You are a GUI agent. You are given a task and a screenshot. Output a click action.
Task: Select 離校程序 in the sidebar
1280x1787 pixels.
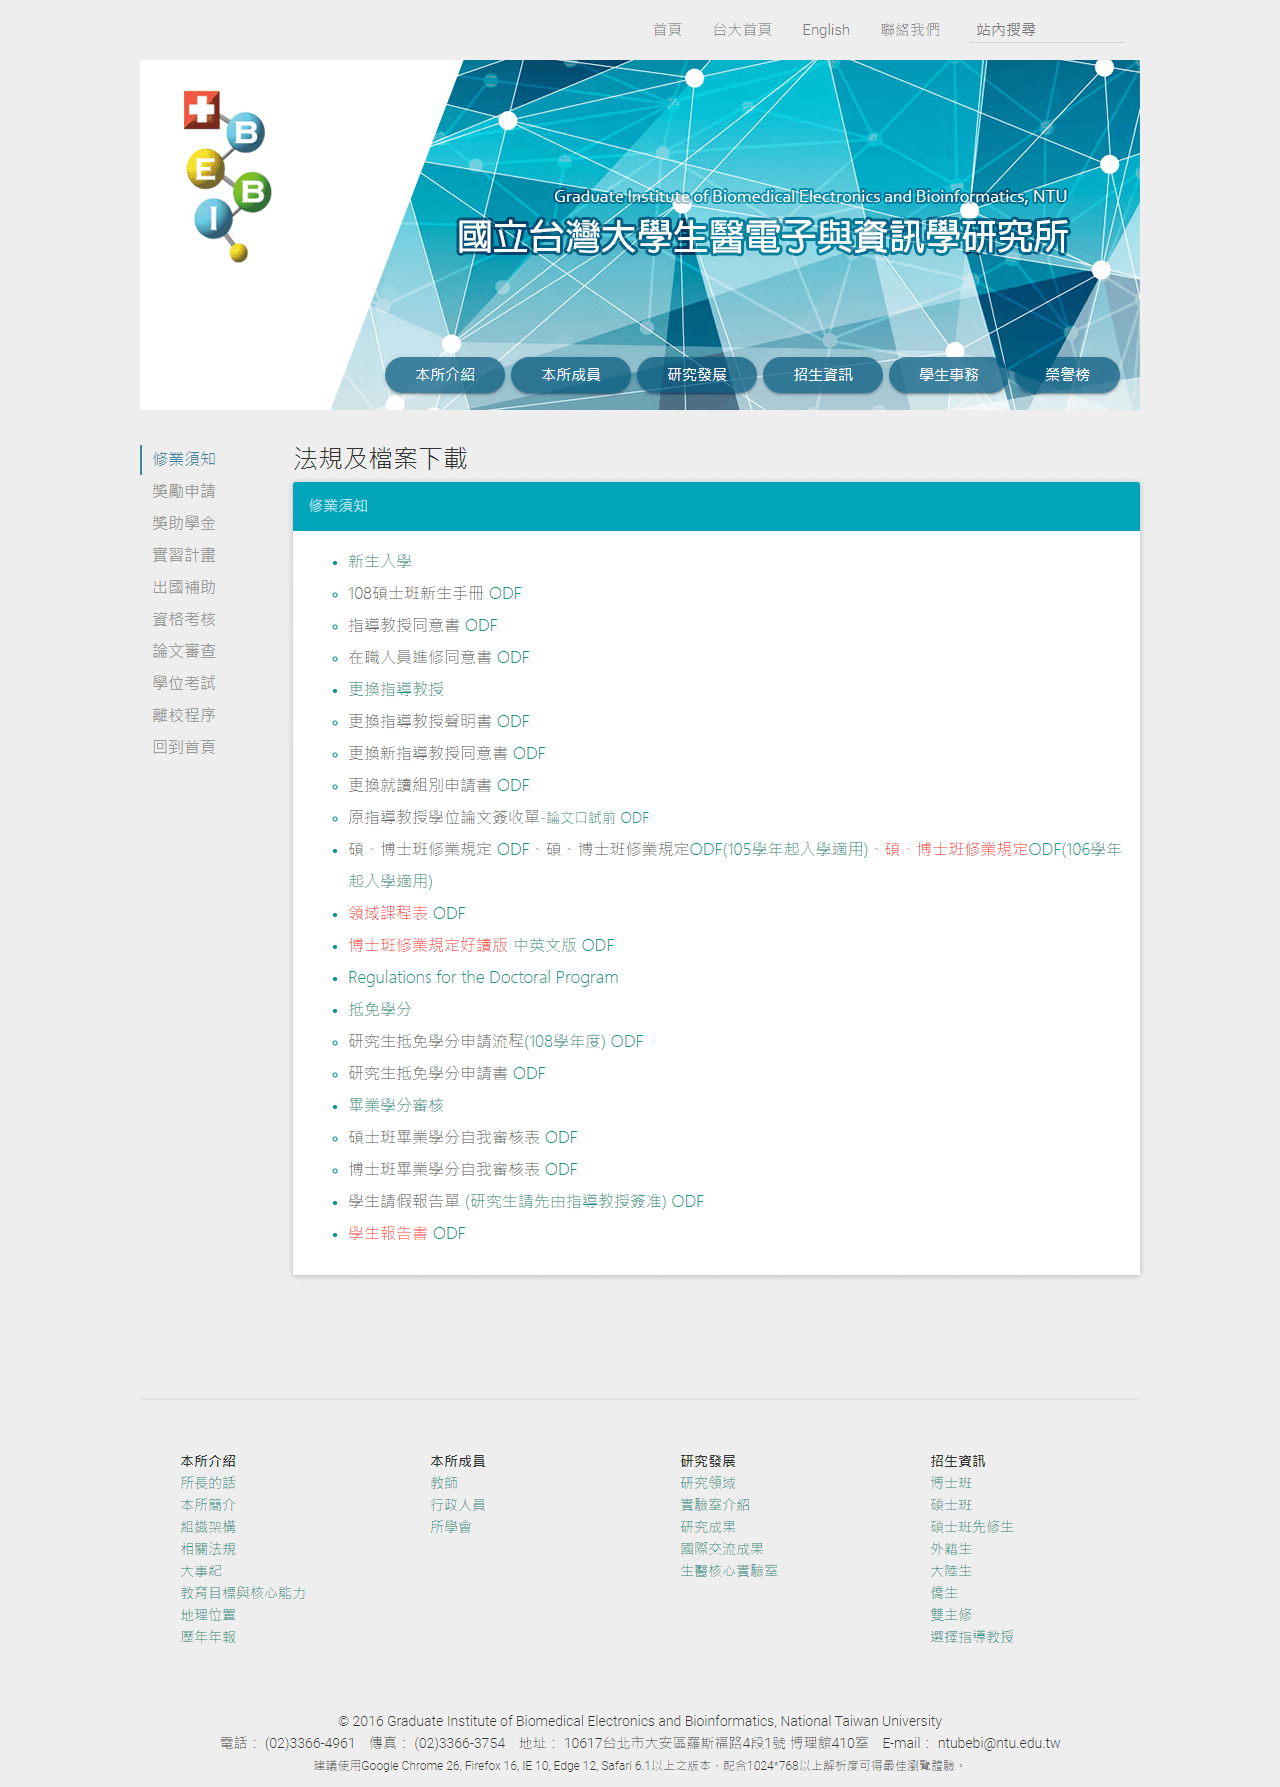pyautogui.click(x=184, y=715)
